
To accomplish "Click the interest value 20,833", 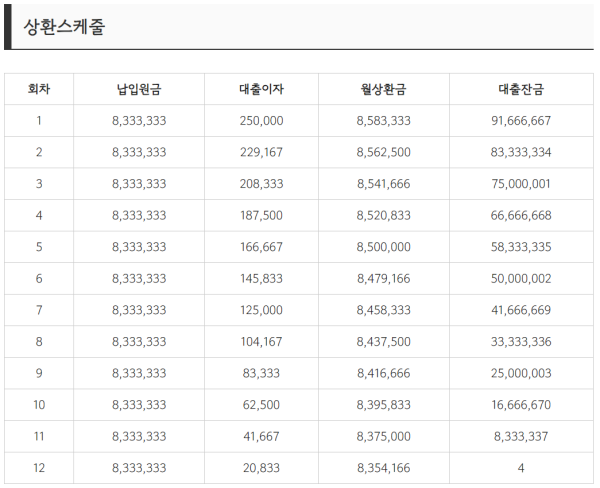I will pos(261,468).
